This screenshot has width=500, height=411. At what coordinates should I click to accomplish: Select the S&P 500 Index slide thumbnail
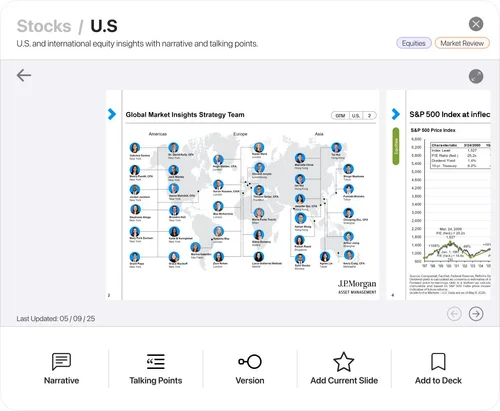[x=438, y=195]
